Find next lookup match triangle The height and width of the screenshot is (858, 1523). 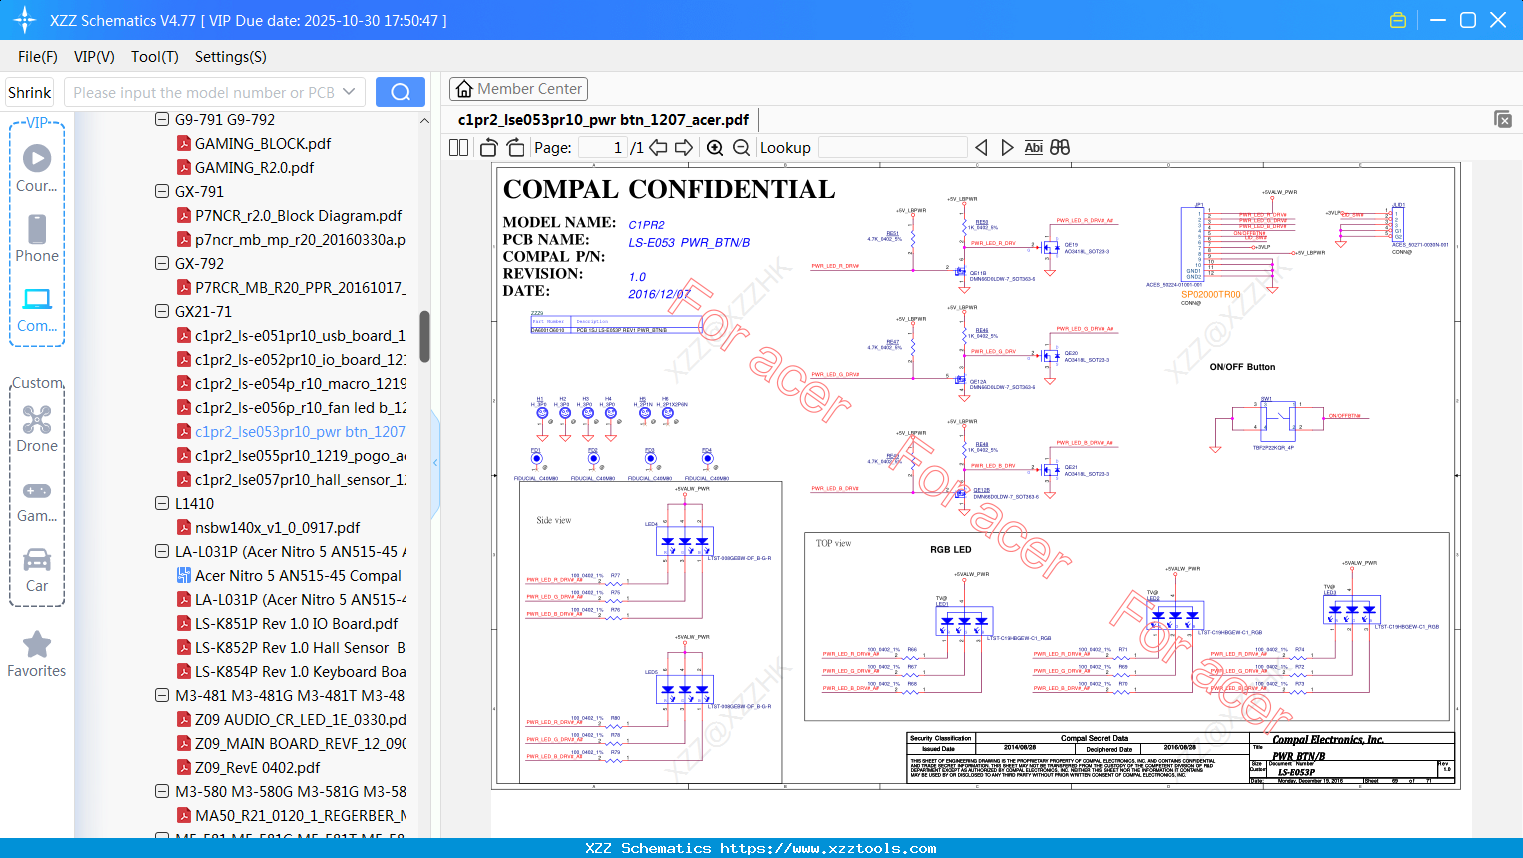click(x=1007, y=147)
